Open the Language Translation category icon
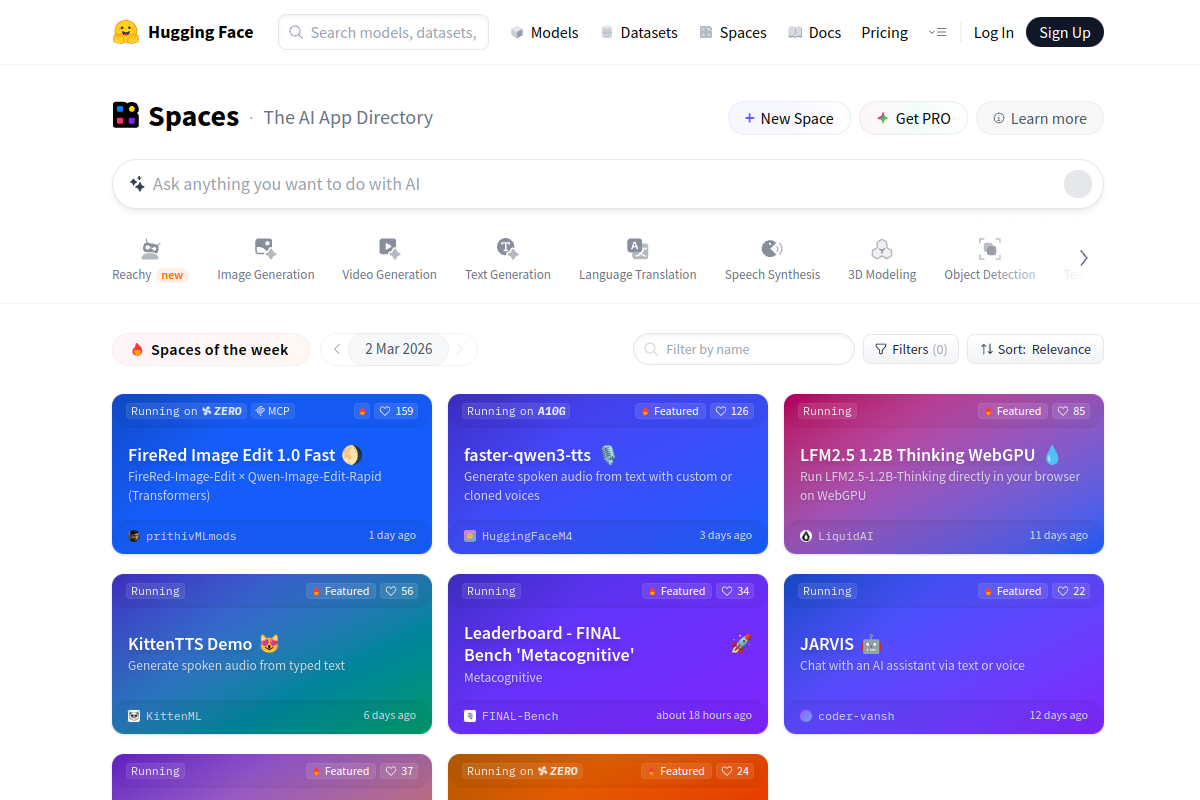This screenshot has height=800, width=1200. (x=637, y=249)
